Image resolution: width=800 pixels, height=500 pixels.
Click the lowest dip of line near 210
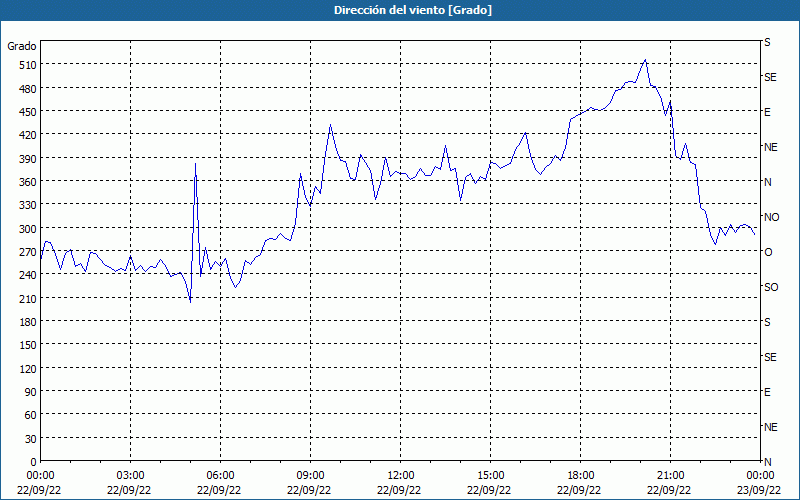pyautogui.click(x=190, y=302)
